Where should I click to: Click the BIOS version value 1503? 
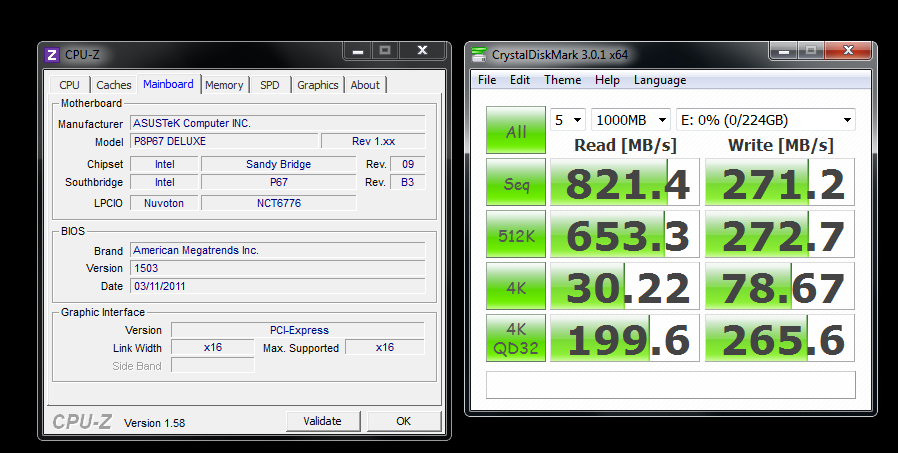click(x=278, y=268)
